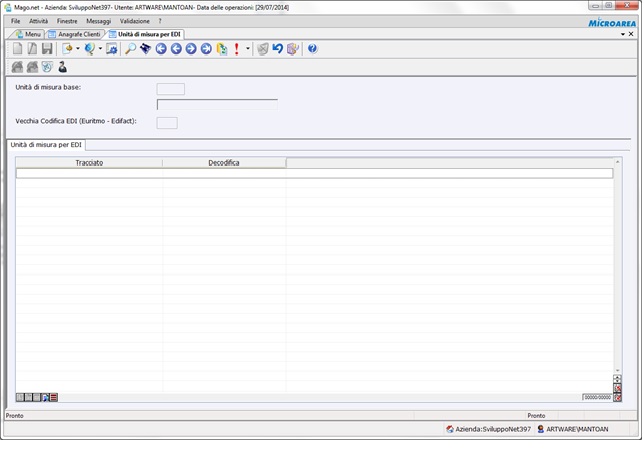Viewport: 644px width, 452px height.
Task: Click the user figure icon in second toolbar
Action: coord(62,67)
